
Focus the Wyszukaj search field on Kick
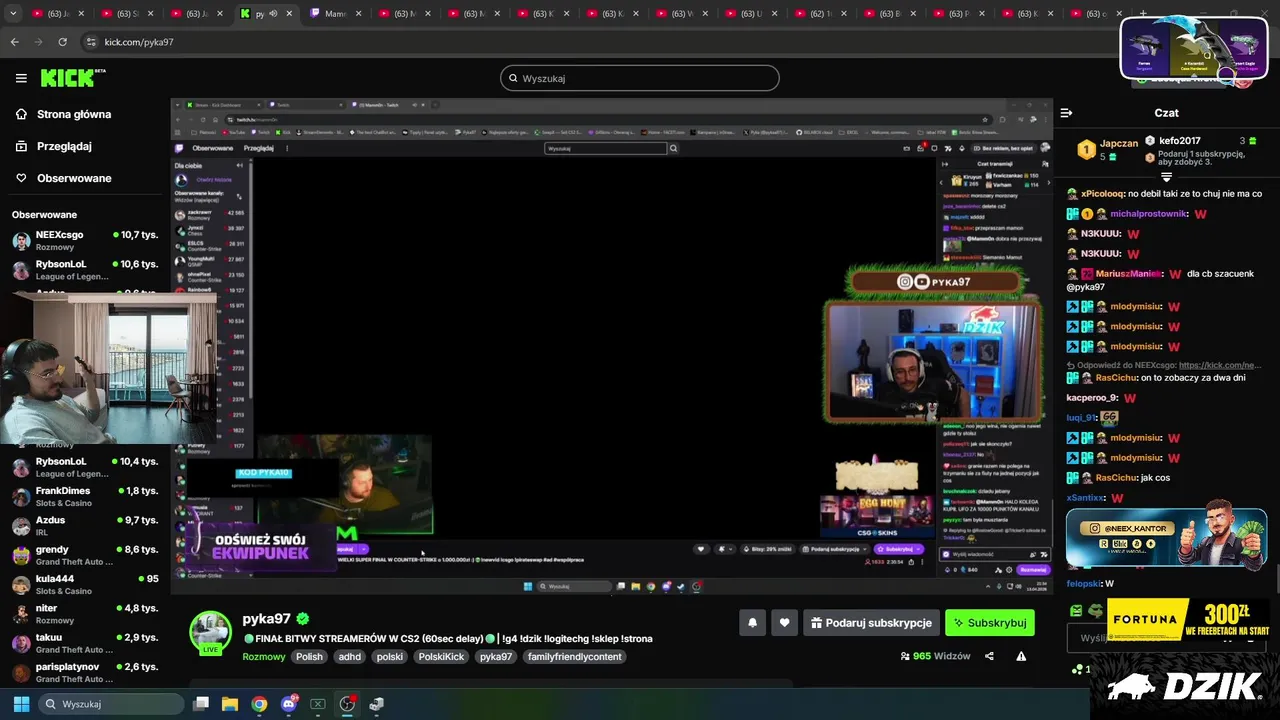point(640,78)
